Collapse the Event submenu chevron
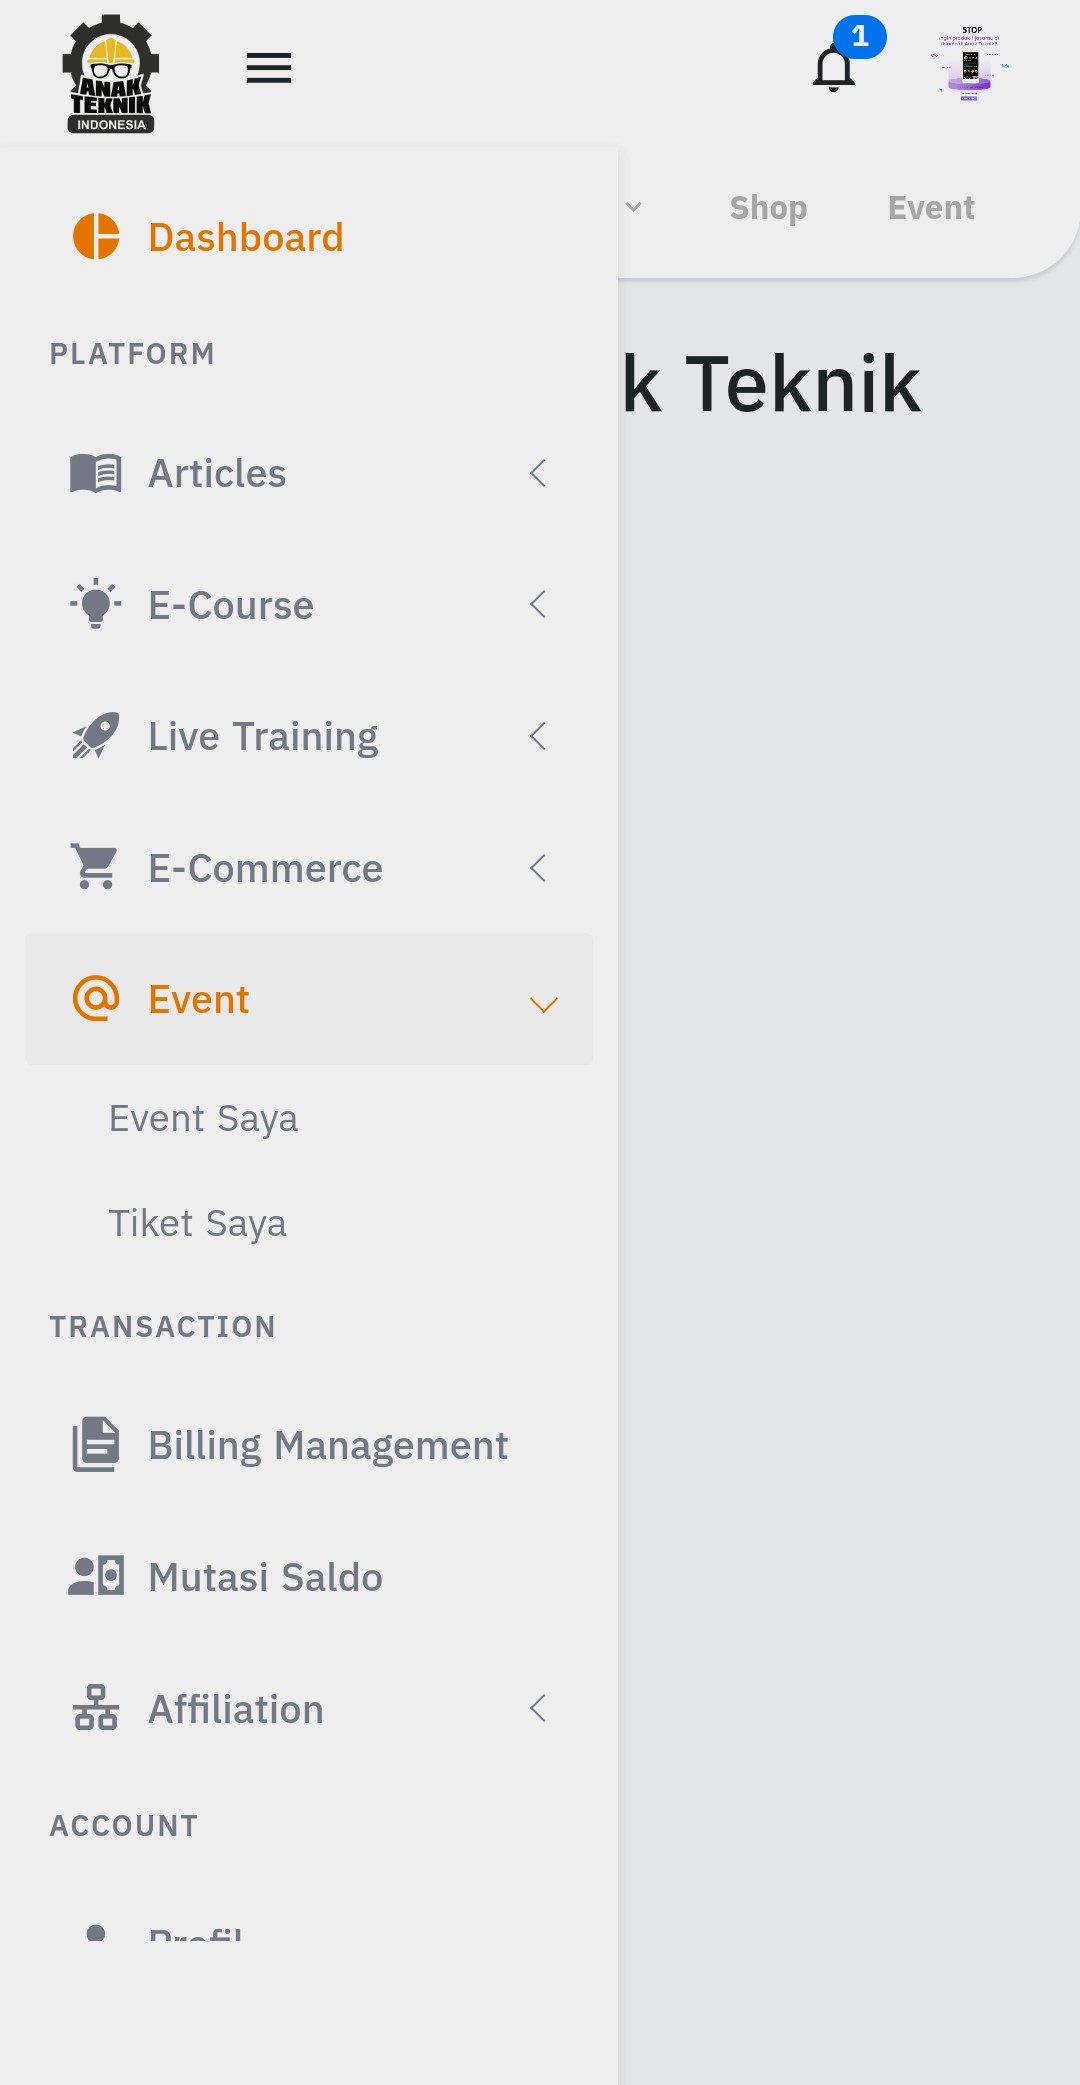Screen dimensions: 1080x2085 543,1004
